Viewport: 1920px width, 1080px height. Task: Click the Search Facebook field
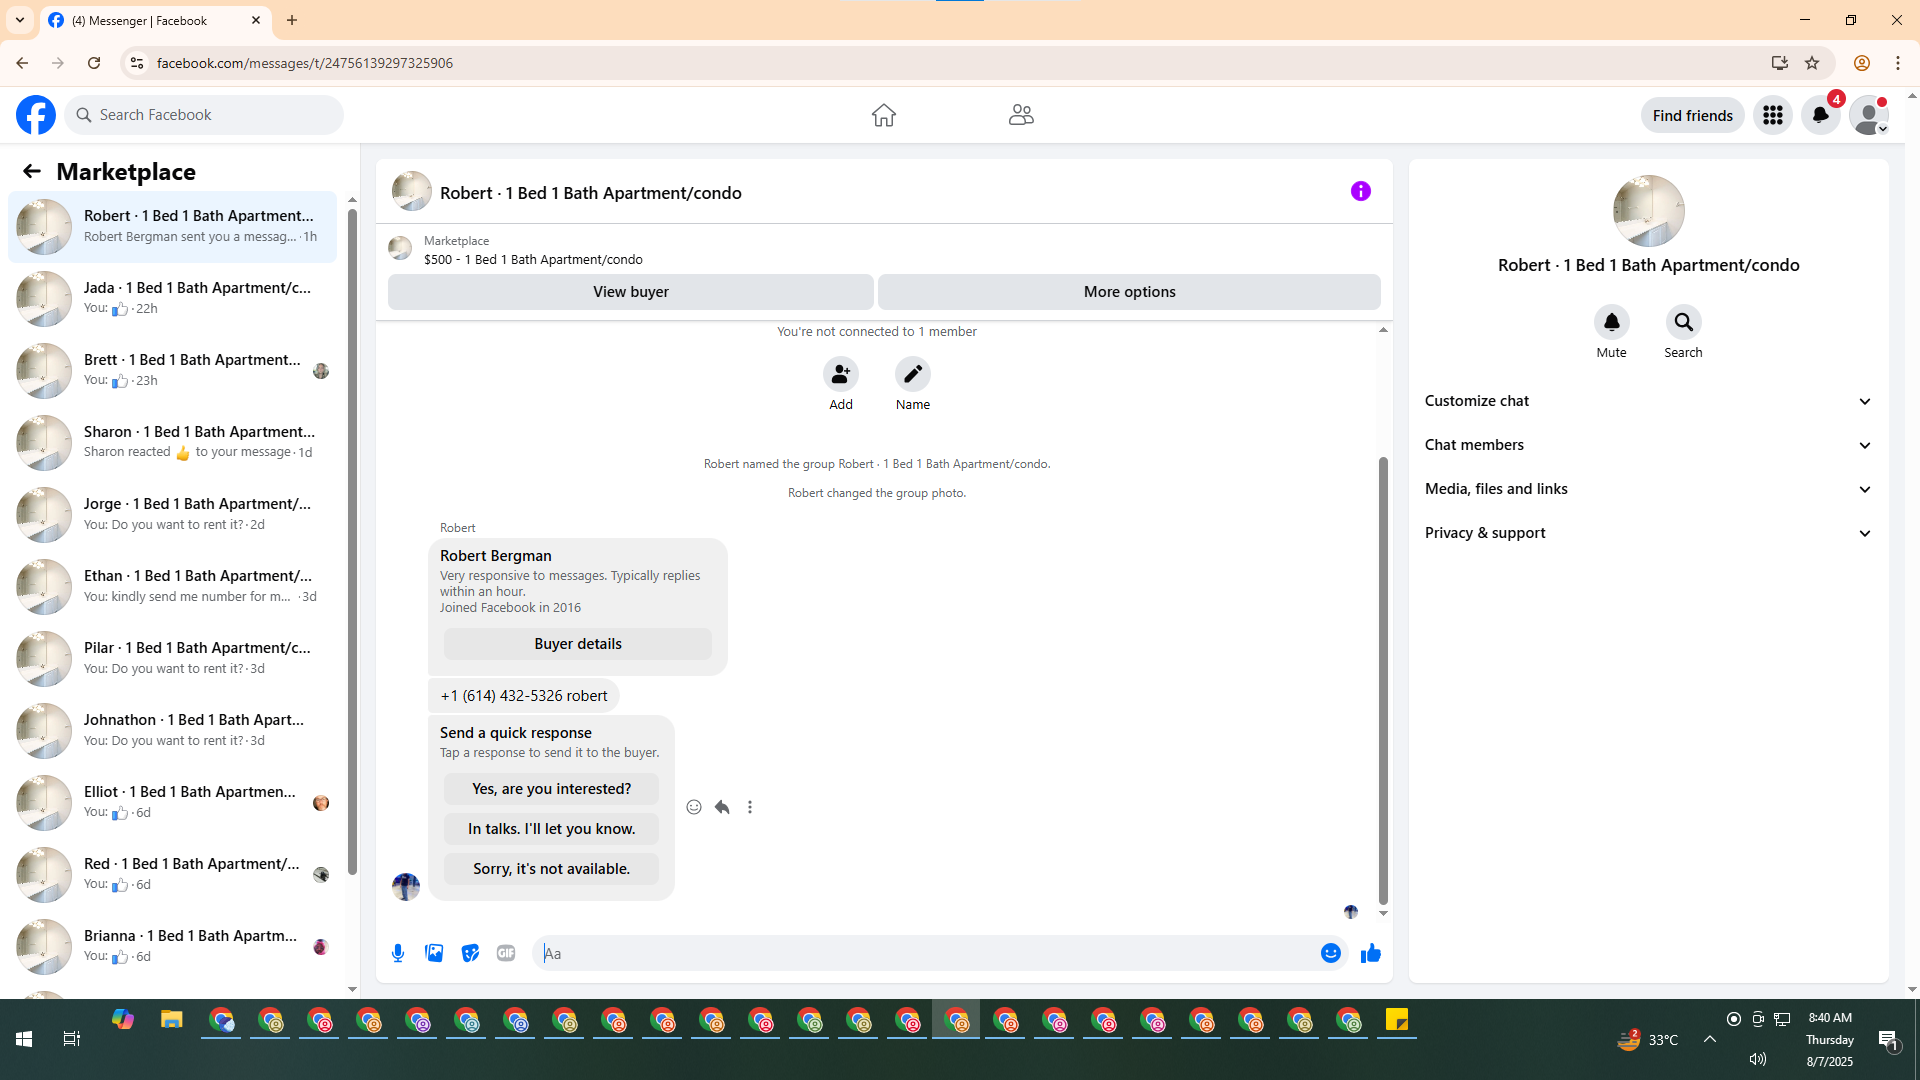pos(204,115)
